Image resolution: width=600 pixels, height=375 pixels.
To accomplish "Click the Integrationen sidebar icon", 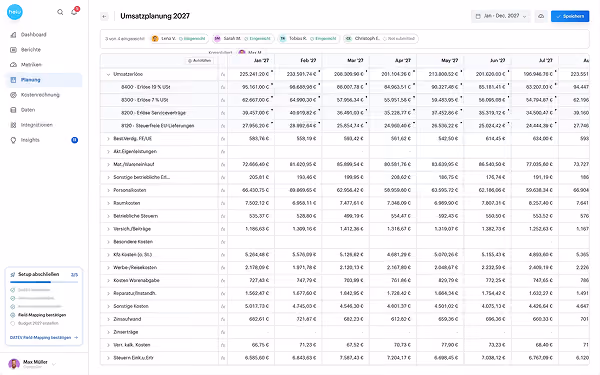I will click(13, 125).
